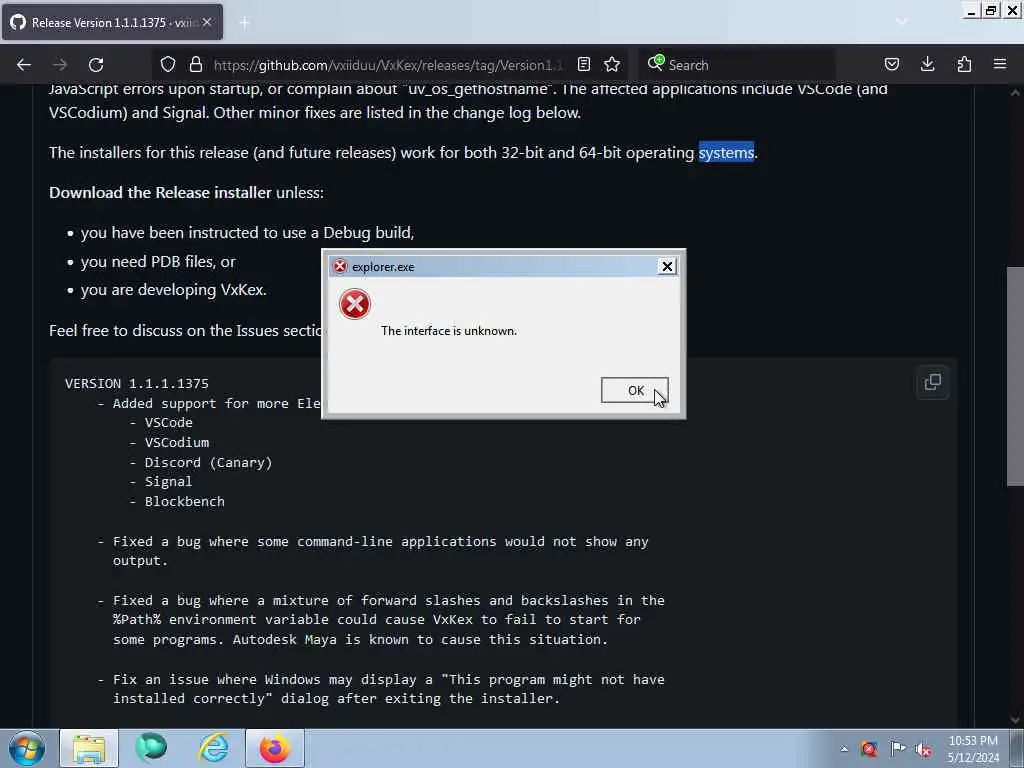Click the "VSCodium" changelog entry
This screenshot has height=768, width=1024.
tap(177, 442)
